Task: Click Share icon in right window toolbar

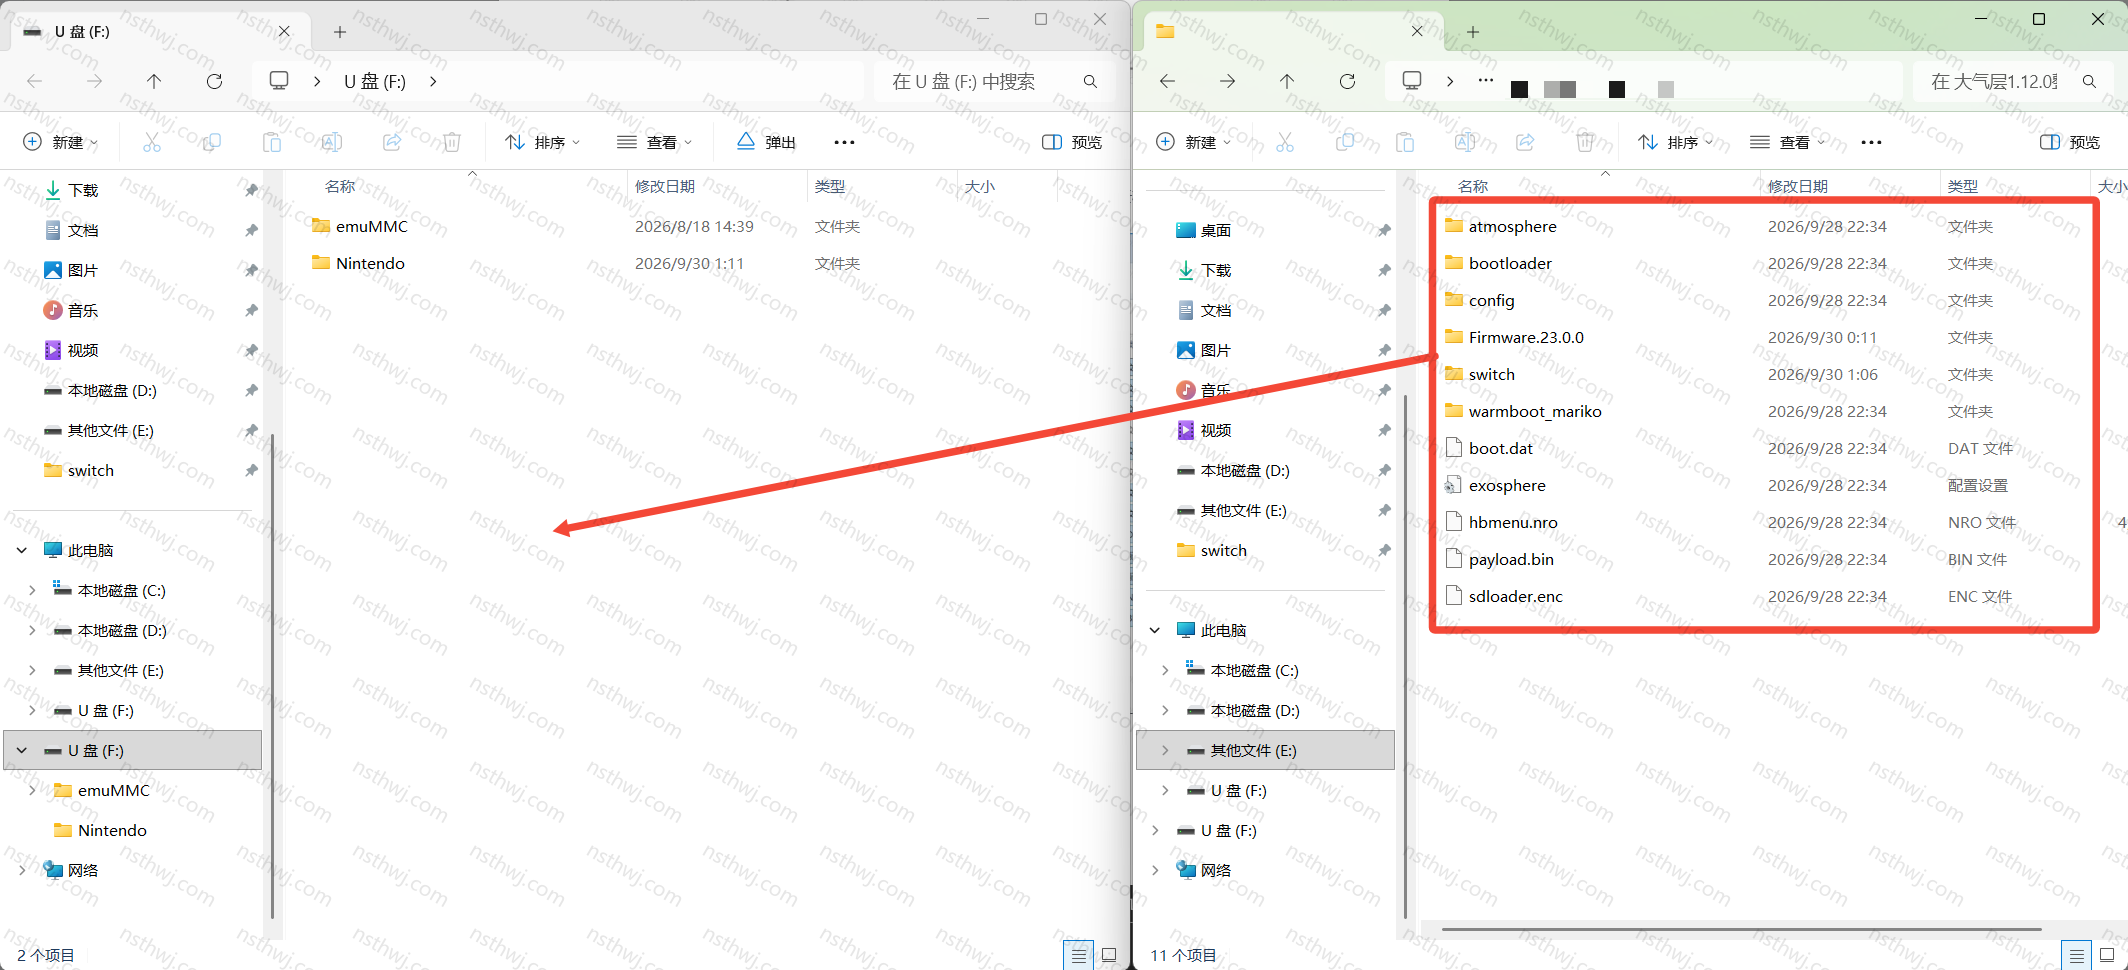Action: (x=1525, y=142)
